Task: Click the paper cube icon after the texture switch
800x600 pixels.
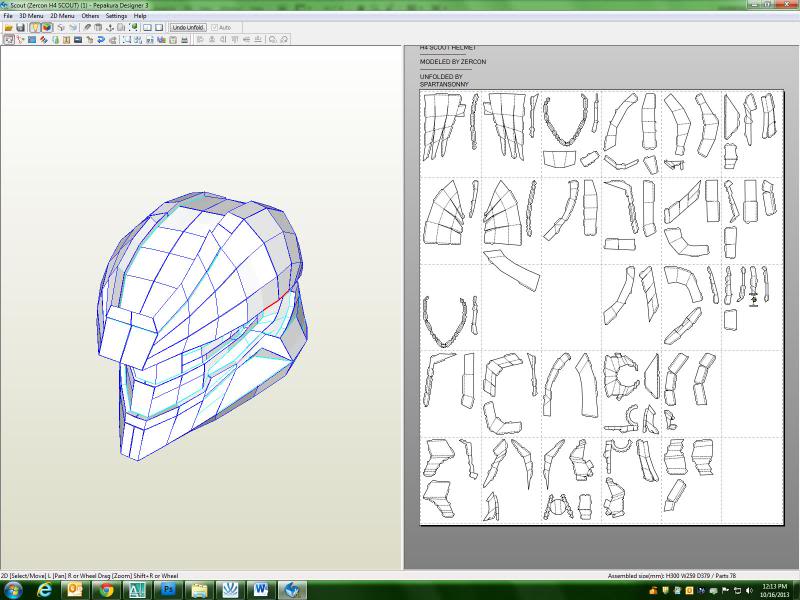Action: click(61, 28)
